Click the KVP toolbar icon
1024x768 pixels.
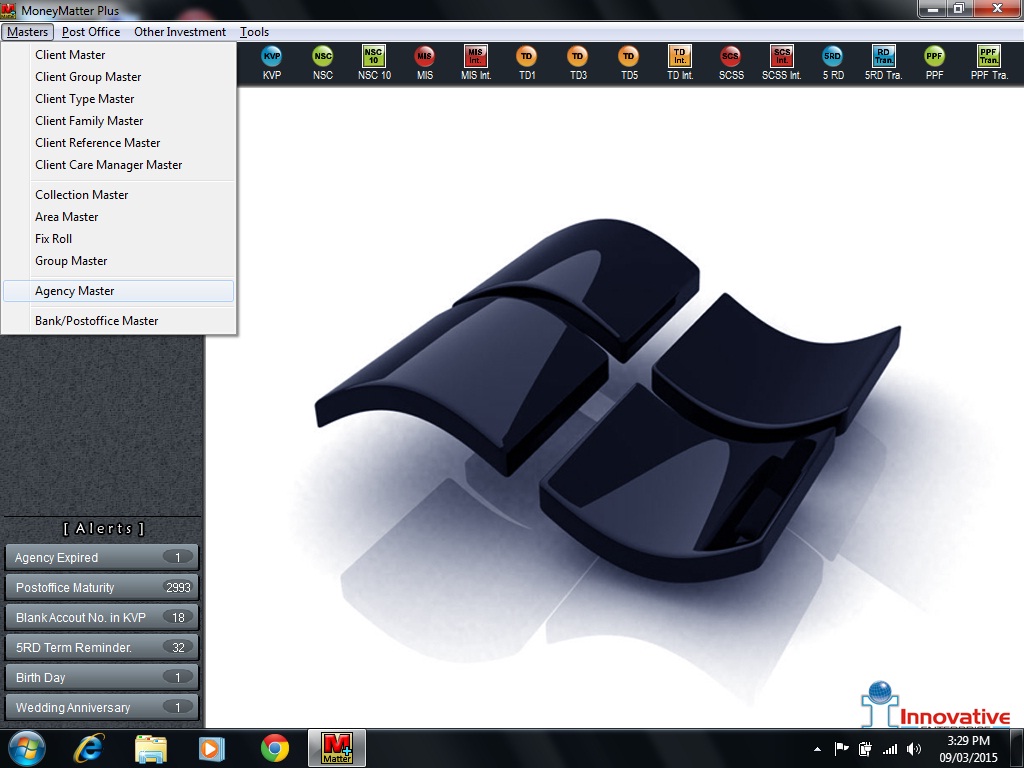tap(272, 62)
